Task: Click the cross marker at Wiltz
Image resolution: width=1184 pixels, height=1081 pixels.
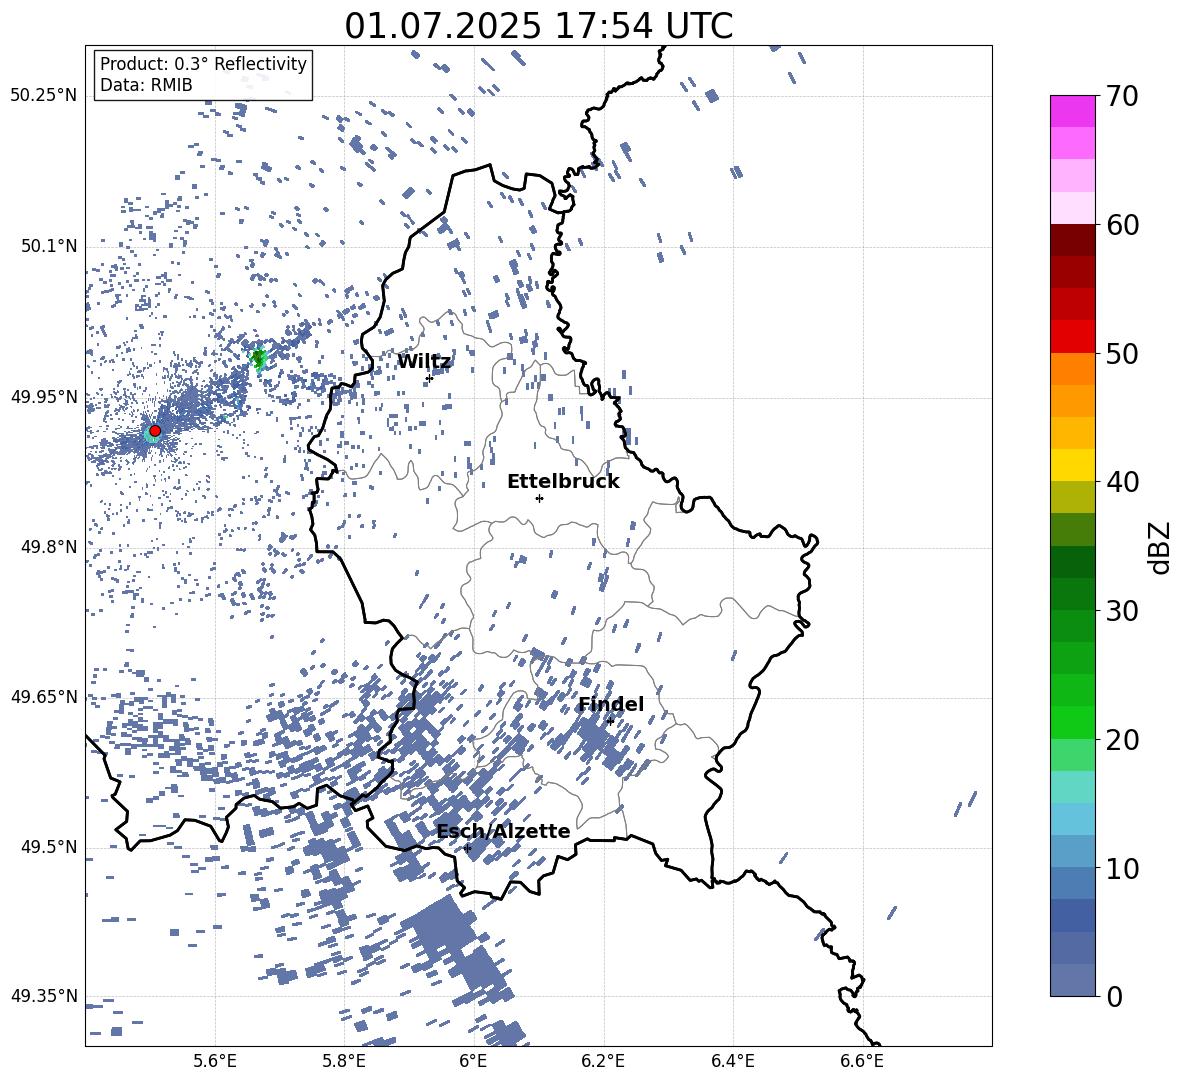Action: click(429, 378)
